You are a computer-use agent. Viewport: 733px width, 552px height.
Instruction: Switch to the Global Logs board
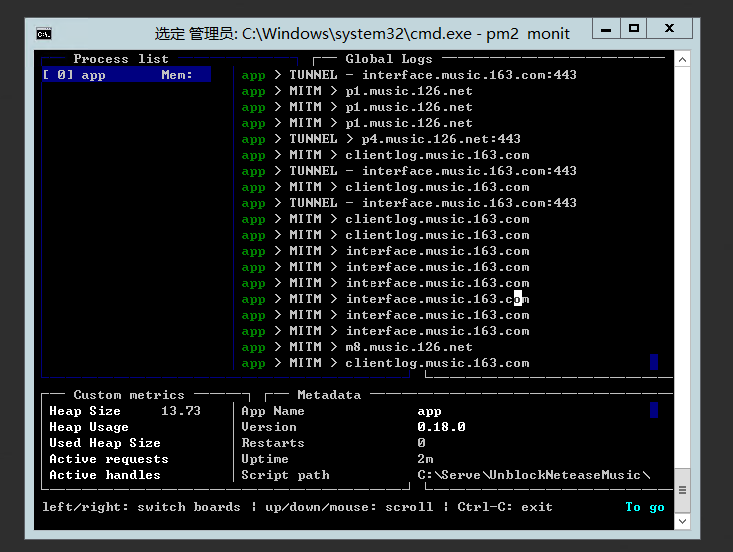coord(388,59)
